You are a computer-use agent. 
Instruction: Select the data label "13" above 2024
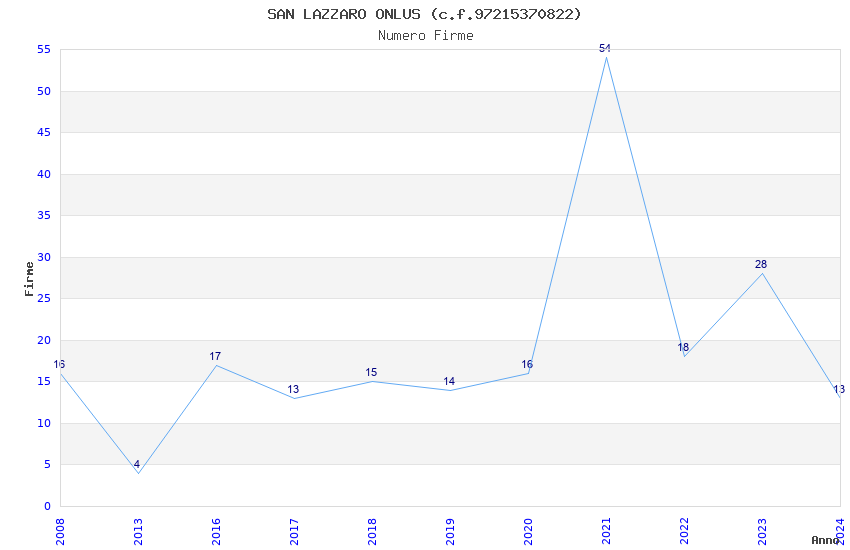[x=839, y=390]
